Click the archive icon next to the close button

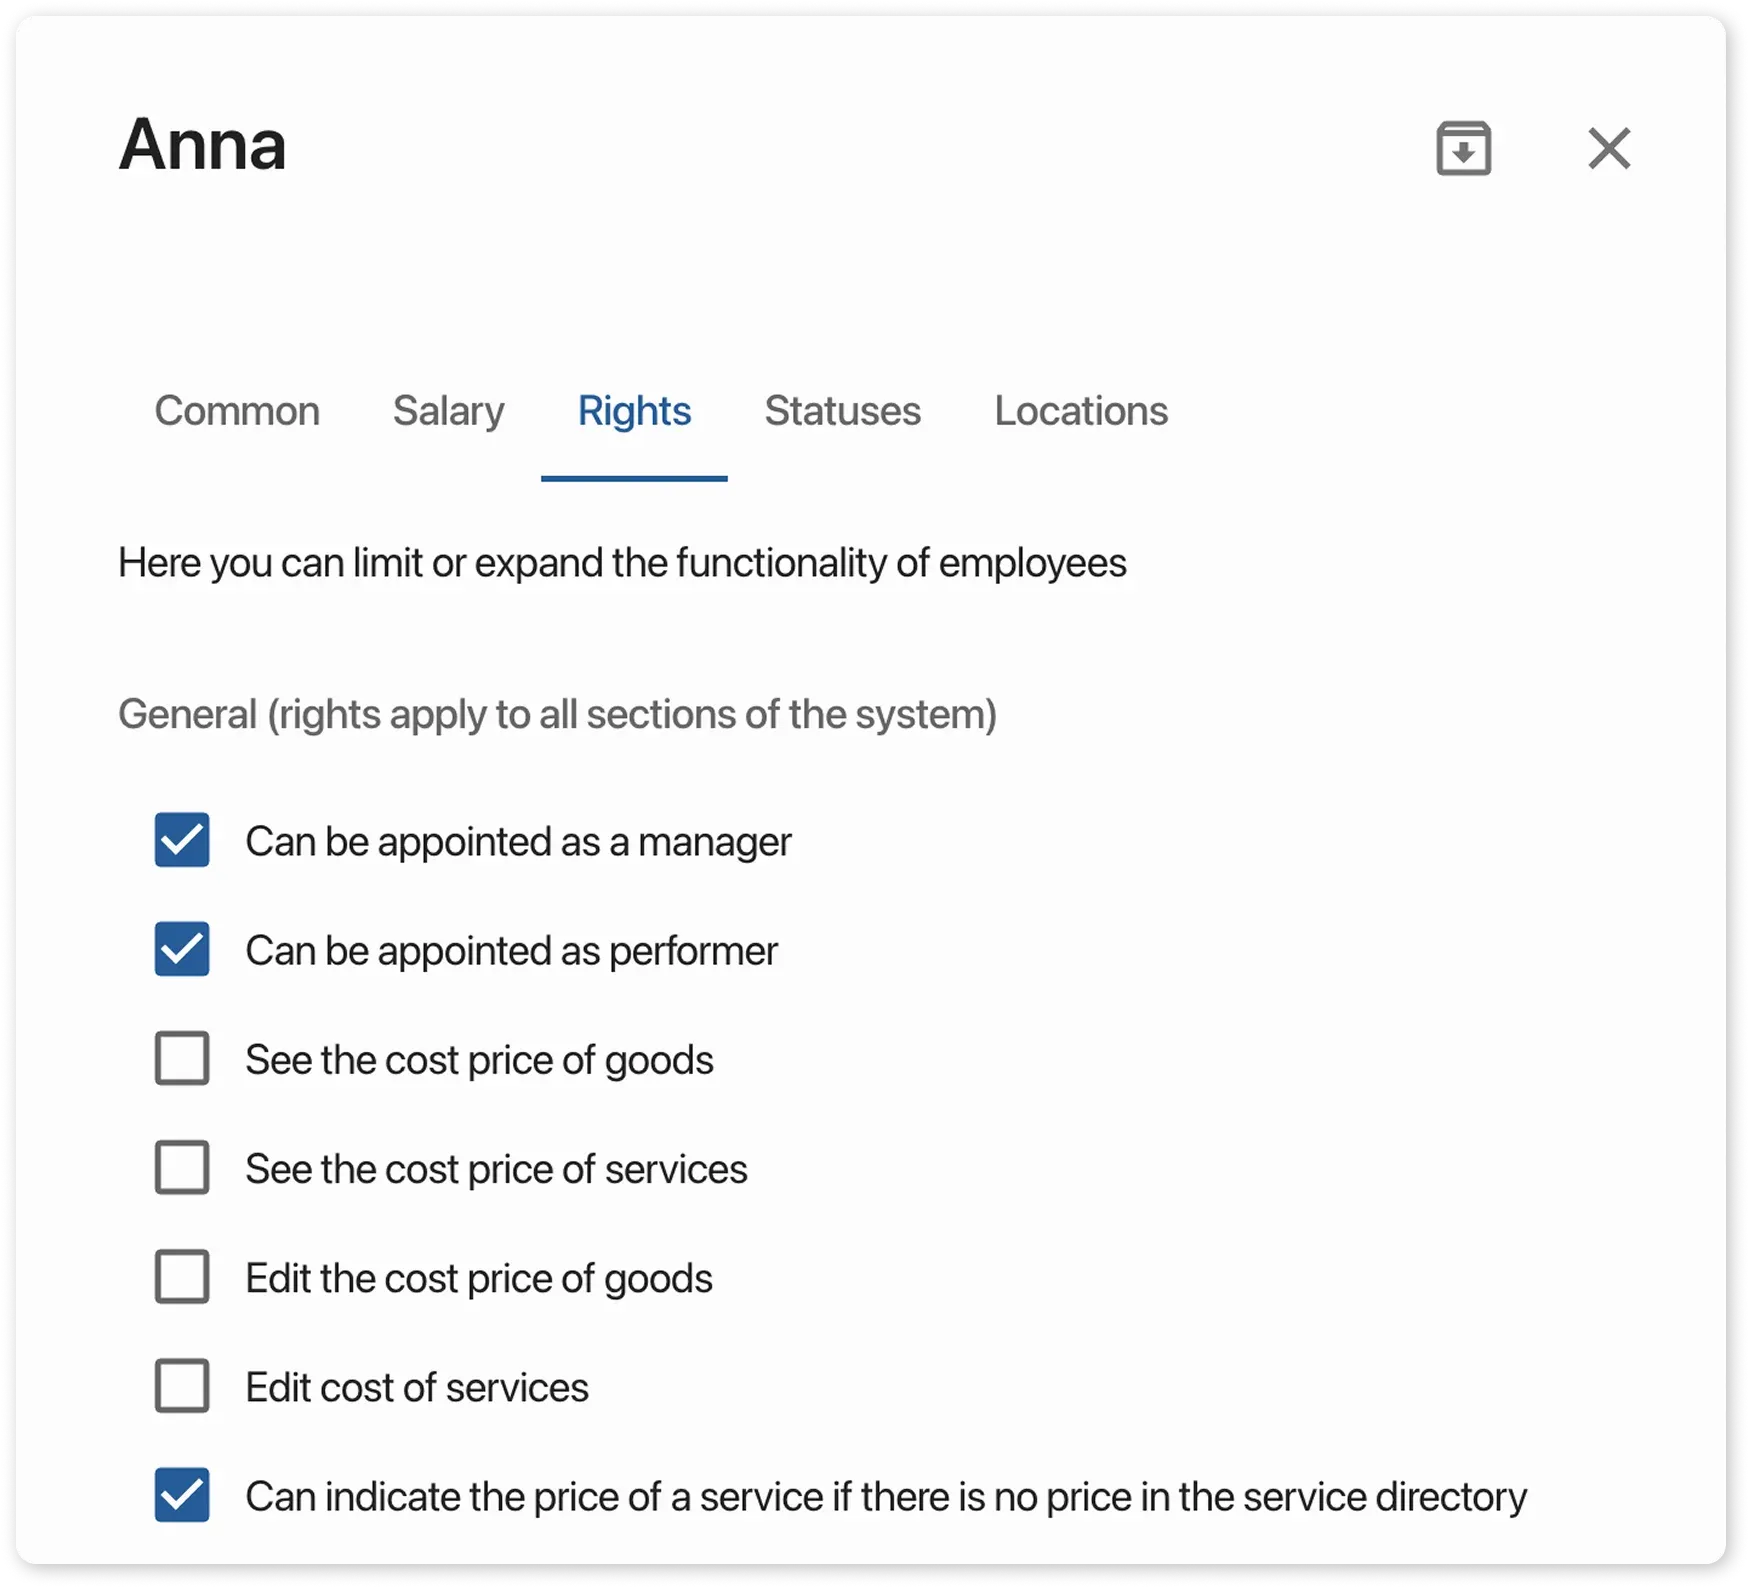[1462, 149]
